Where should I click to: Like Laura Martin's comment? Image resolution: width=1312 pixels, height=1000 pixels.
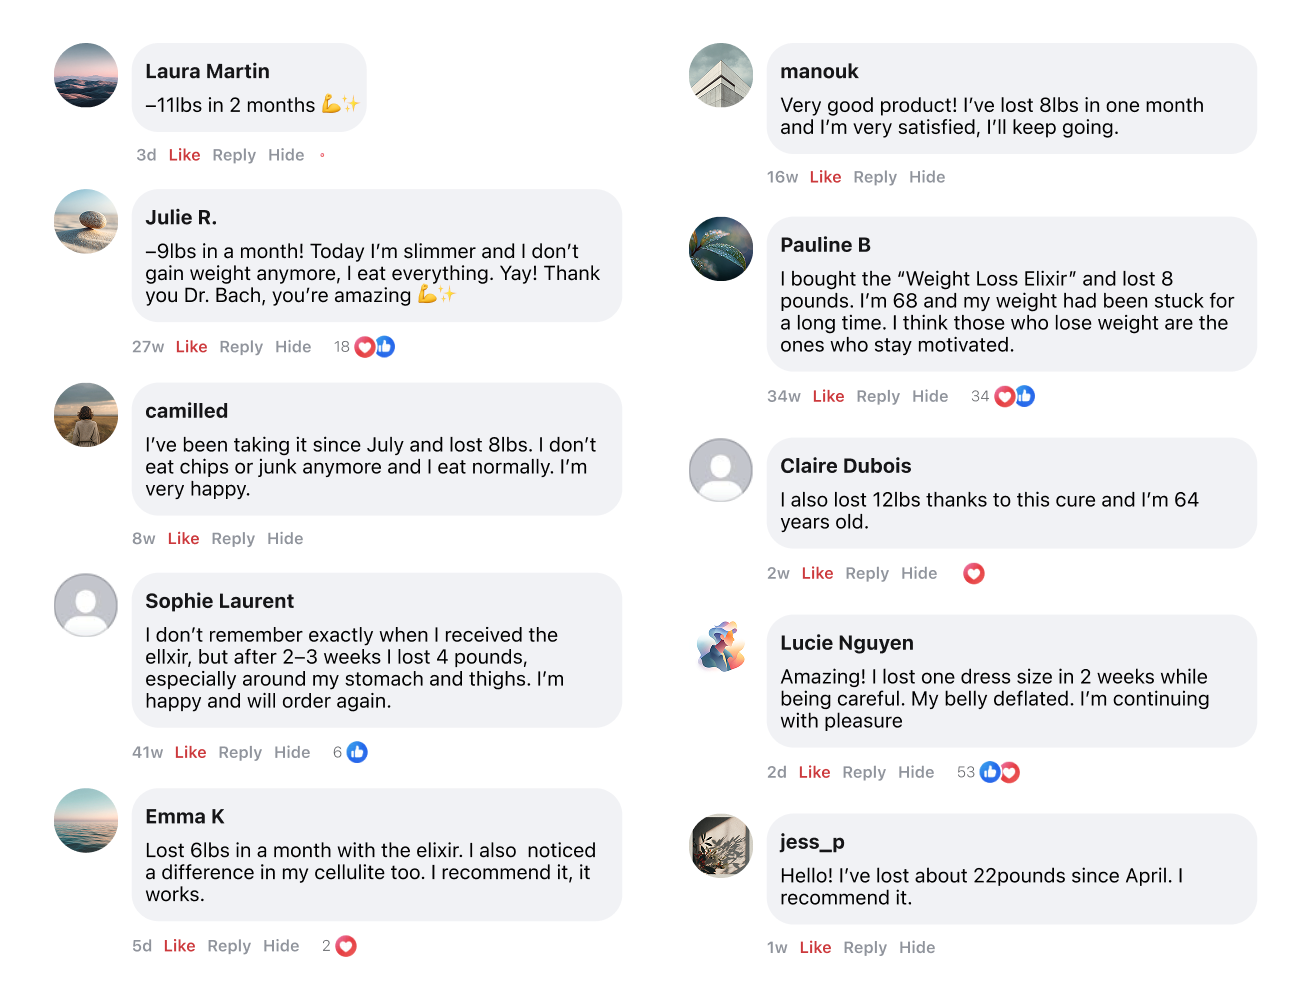pos(184,155)
